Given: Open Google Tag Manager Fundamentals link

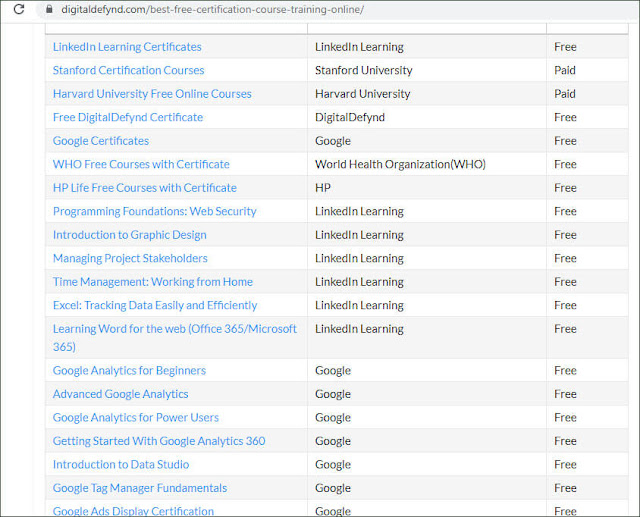Looking at the screenshot, I should (140, 488).
